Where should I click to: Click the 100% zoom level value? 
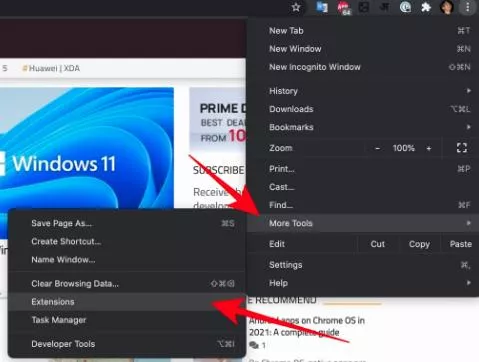[x=403, y=148]
